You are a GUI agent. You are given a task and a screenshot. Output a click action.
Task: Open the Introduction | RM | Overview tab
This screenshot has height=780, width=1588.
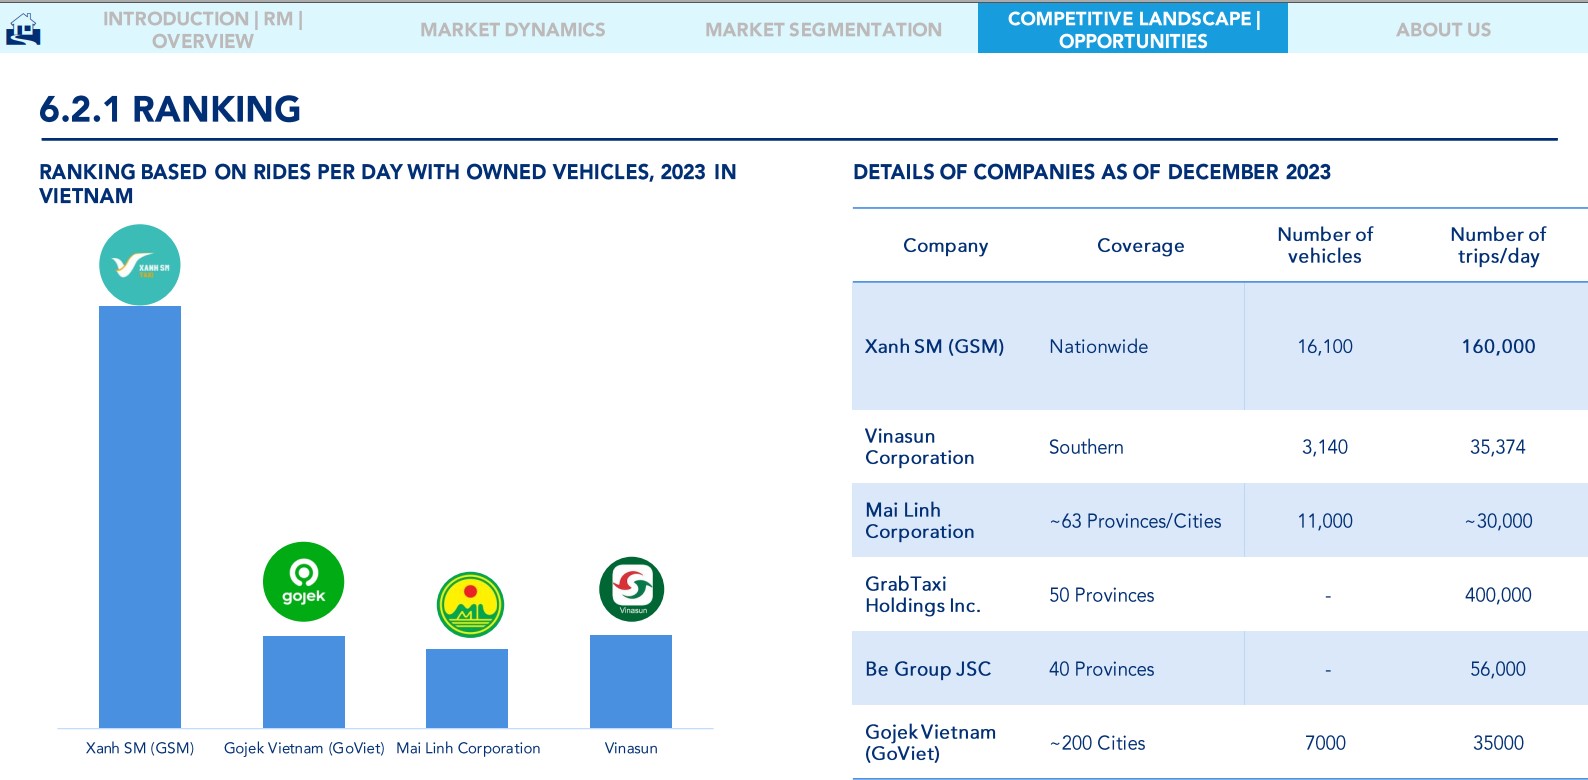(203, 29)
